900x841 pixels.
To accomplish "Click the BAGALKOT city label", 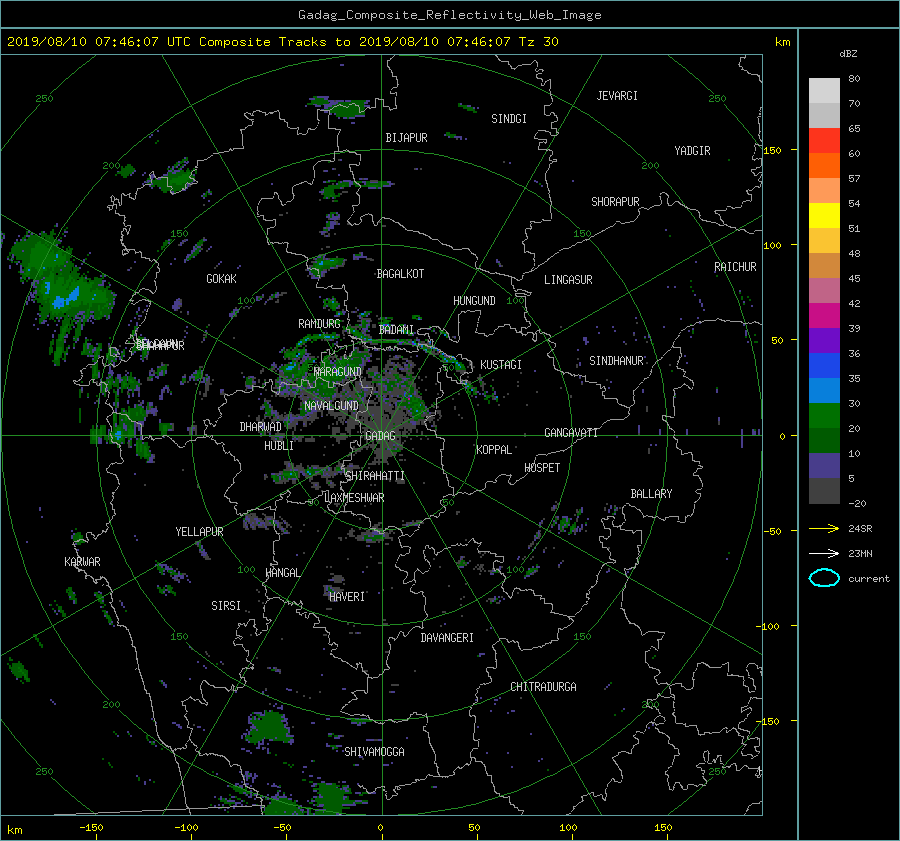I will coord(400,274).
